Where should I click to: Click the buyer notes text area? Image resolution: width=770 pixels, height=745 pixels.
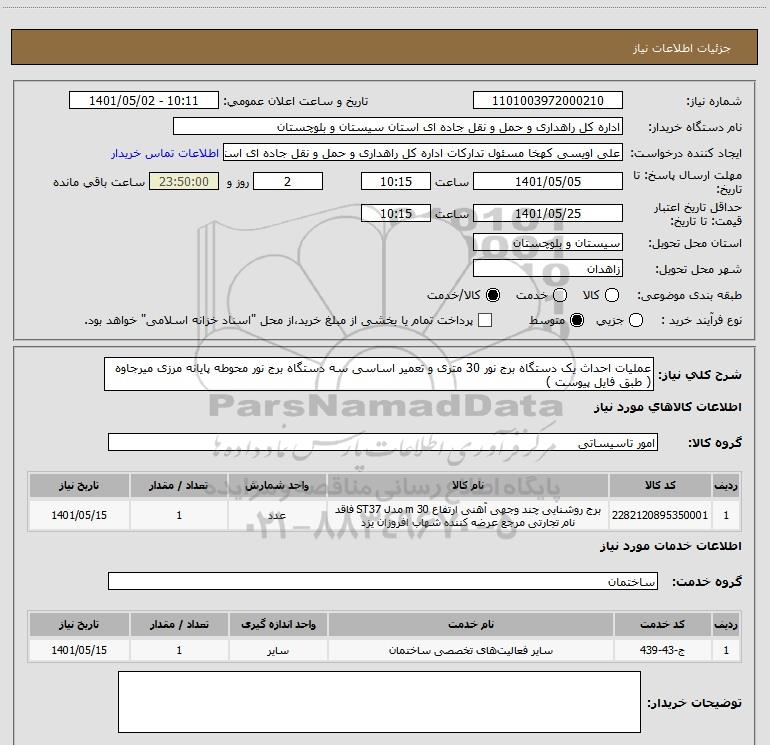(x=379, y=702)
